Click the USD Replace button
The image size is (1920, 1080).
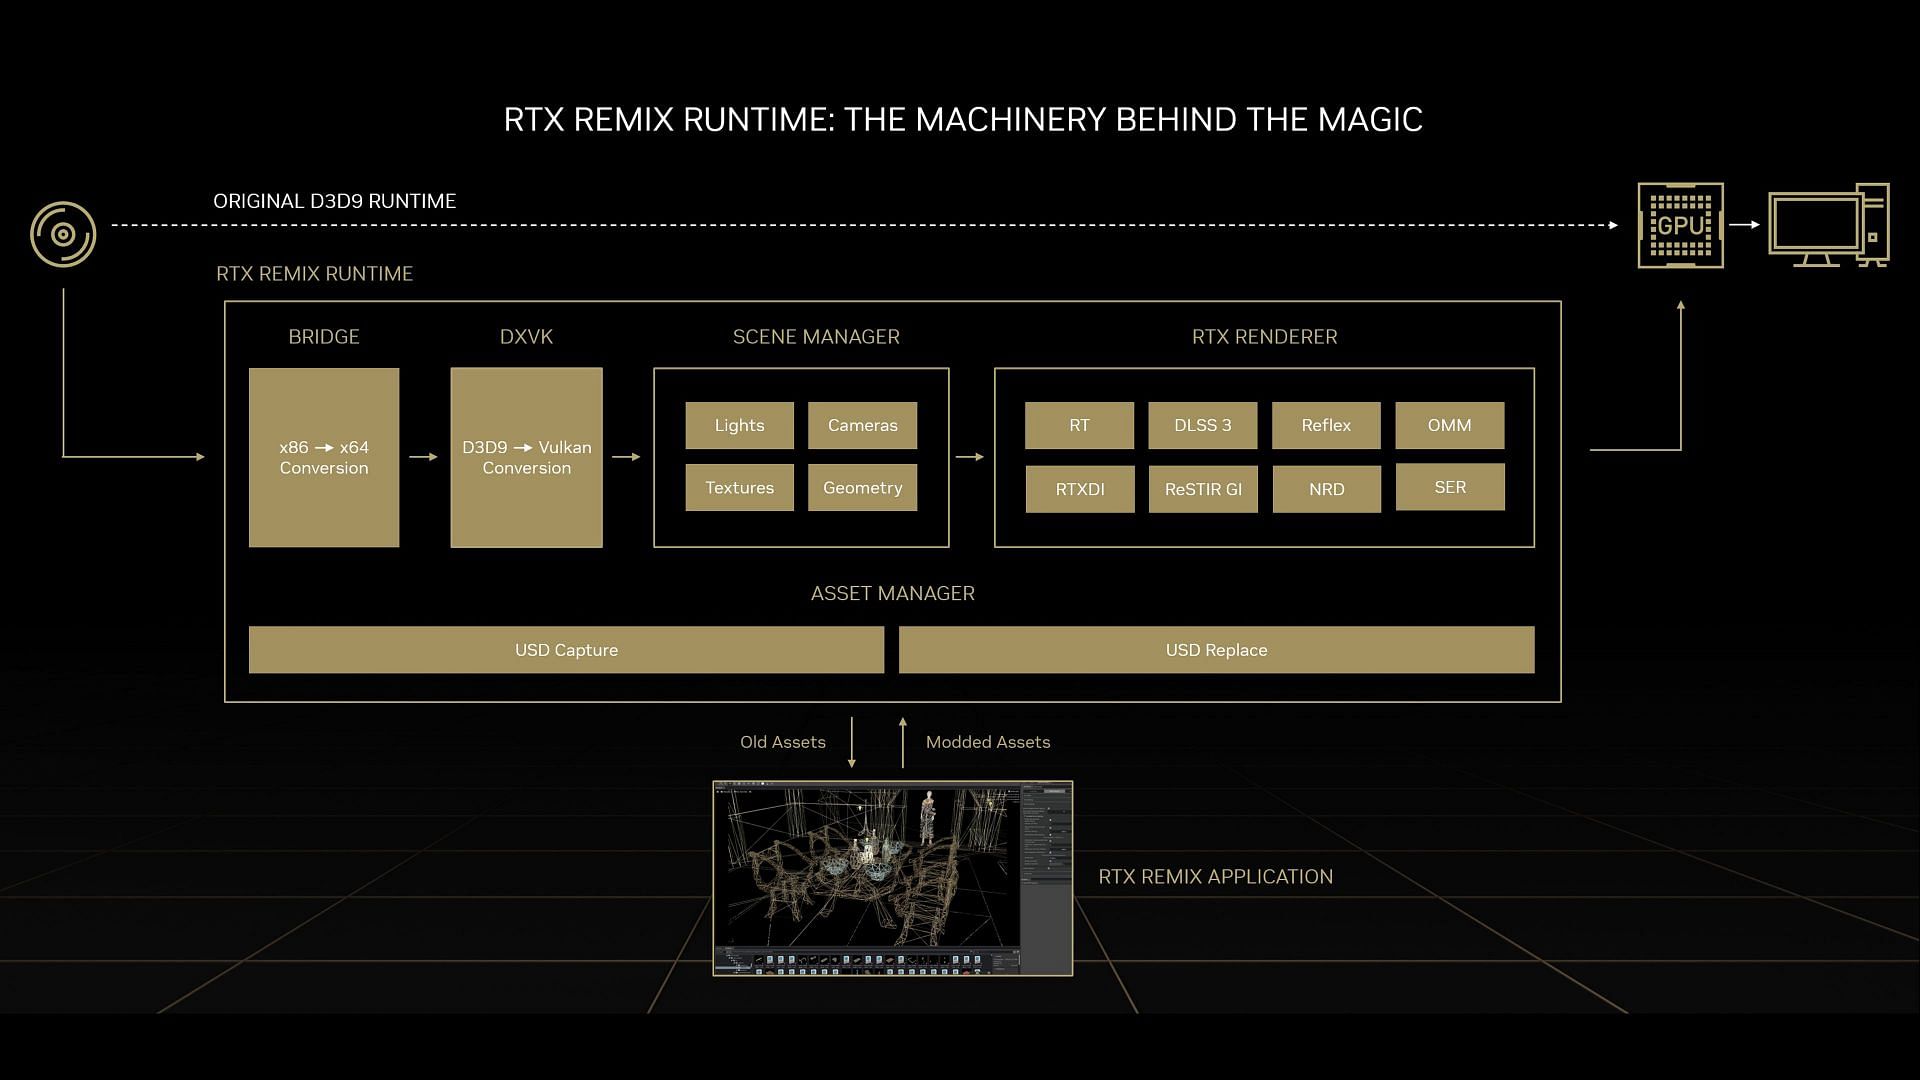point(1216,649)
